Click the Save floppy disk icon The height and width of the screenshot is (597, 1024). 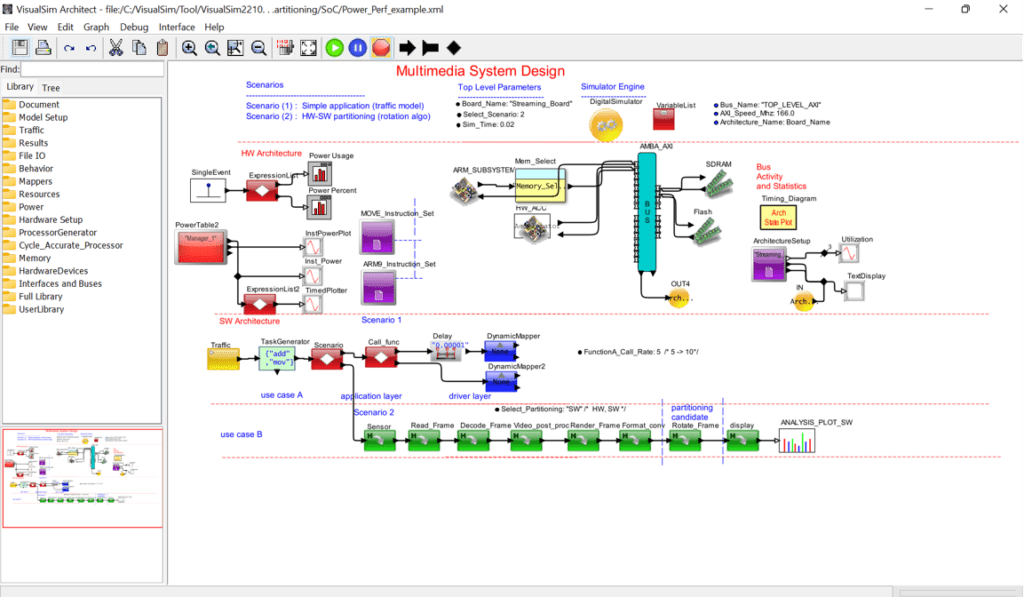click(x=20, y=47)
